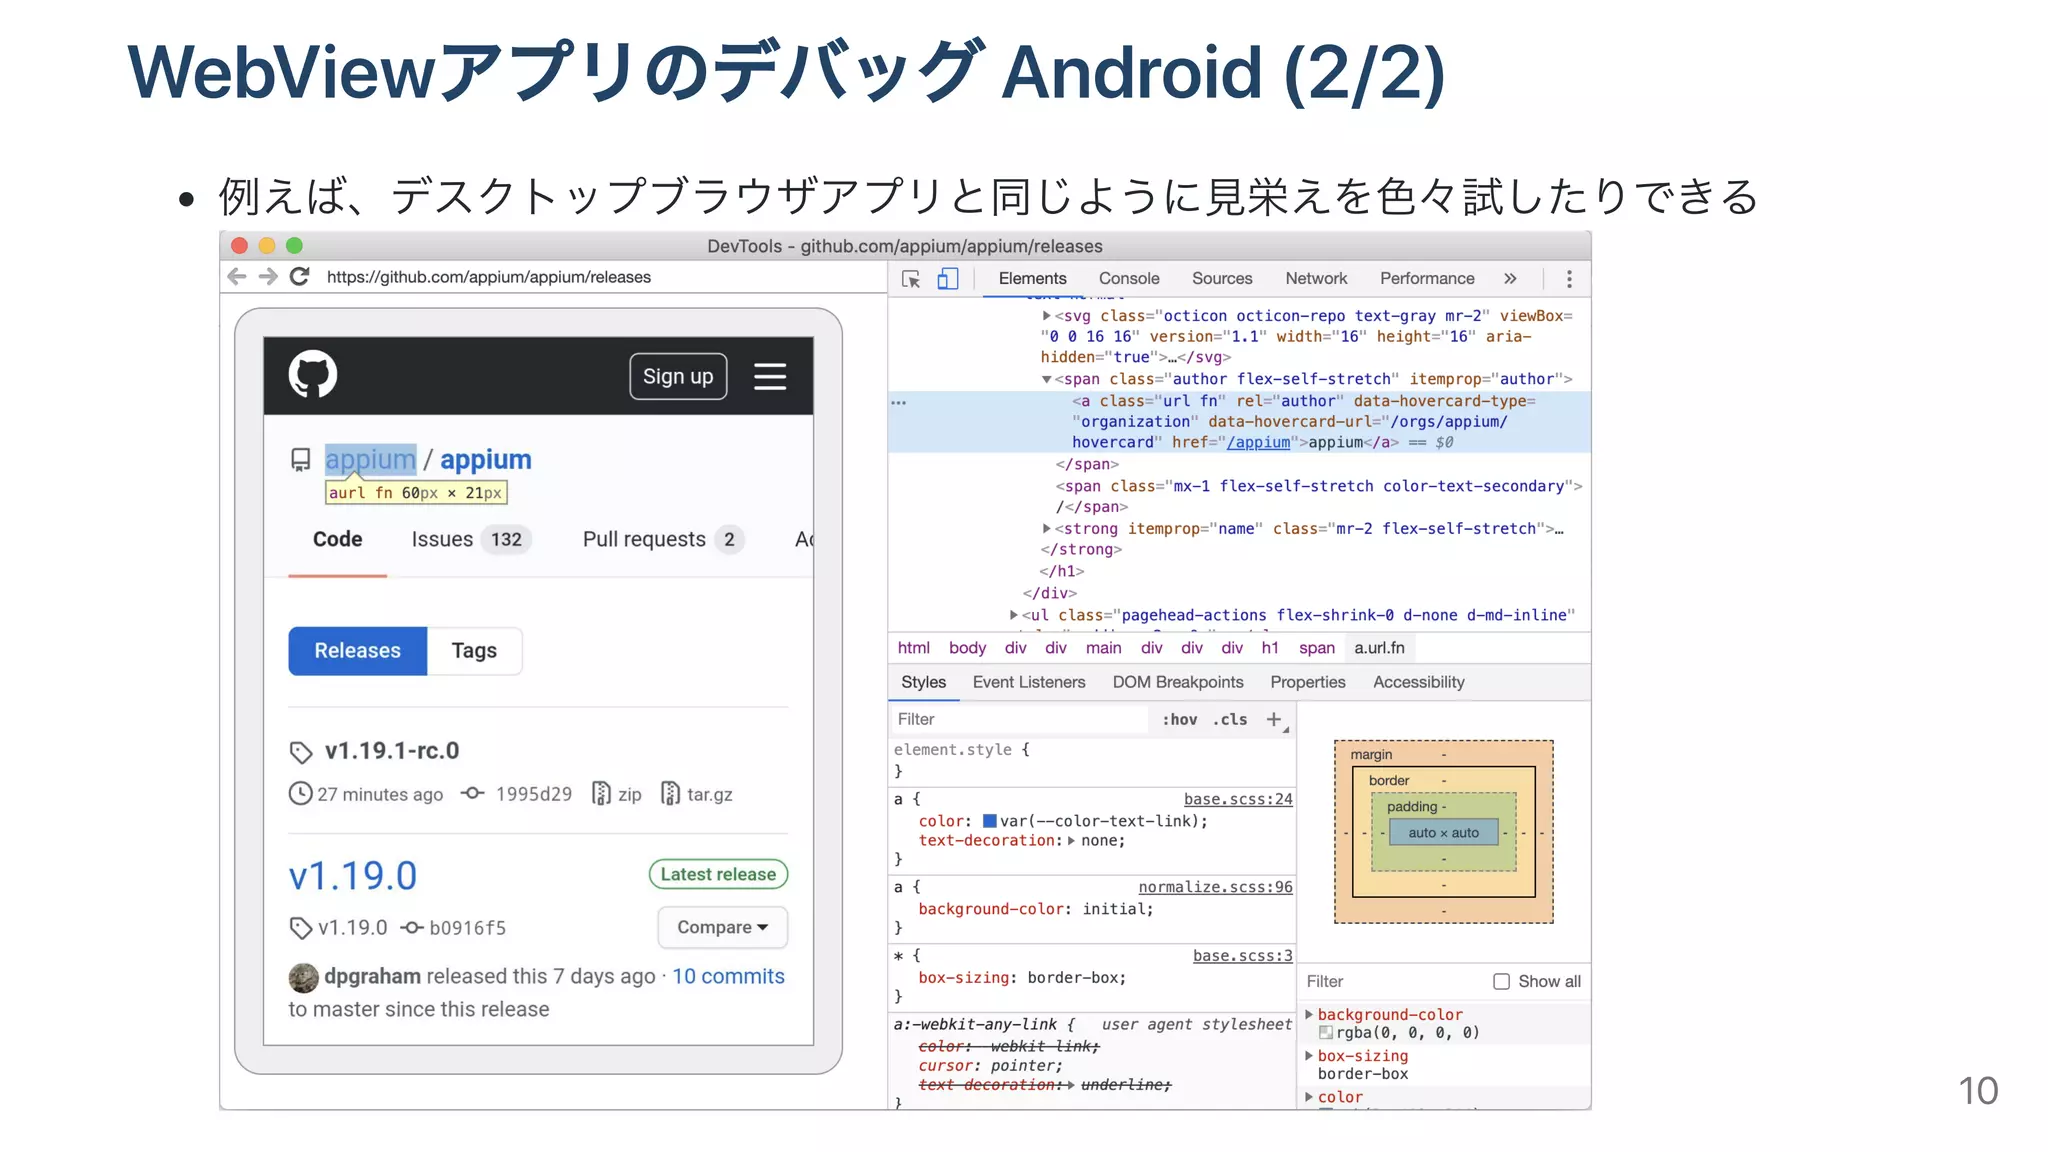Click the dpgraham avatar
This screenshot has height=1152, width=2048.
(303, 977)
